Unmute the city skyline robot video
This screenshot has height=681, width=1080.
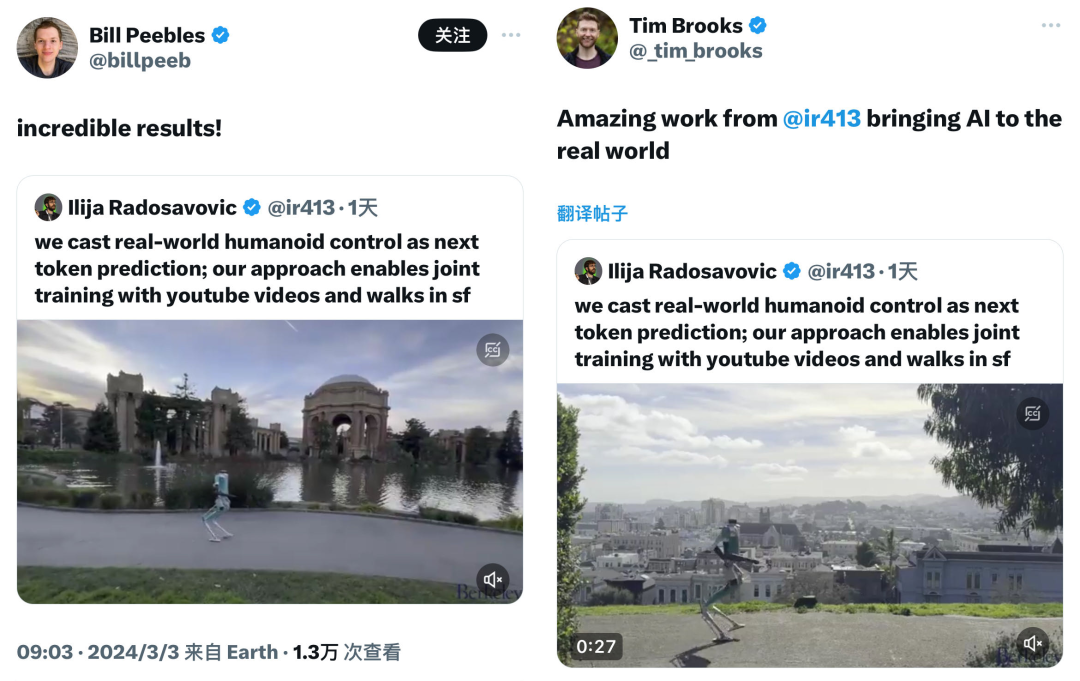1032,643
